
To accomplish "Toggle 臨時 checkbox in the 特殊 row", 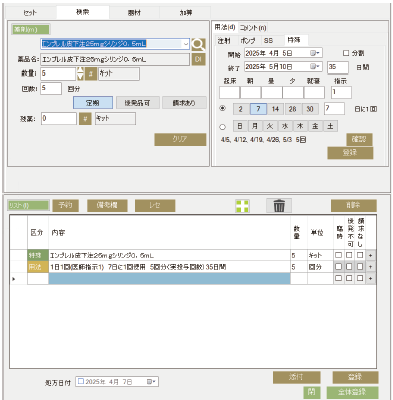I will pyautogui.click(x=339, y=255).
